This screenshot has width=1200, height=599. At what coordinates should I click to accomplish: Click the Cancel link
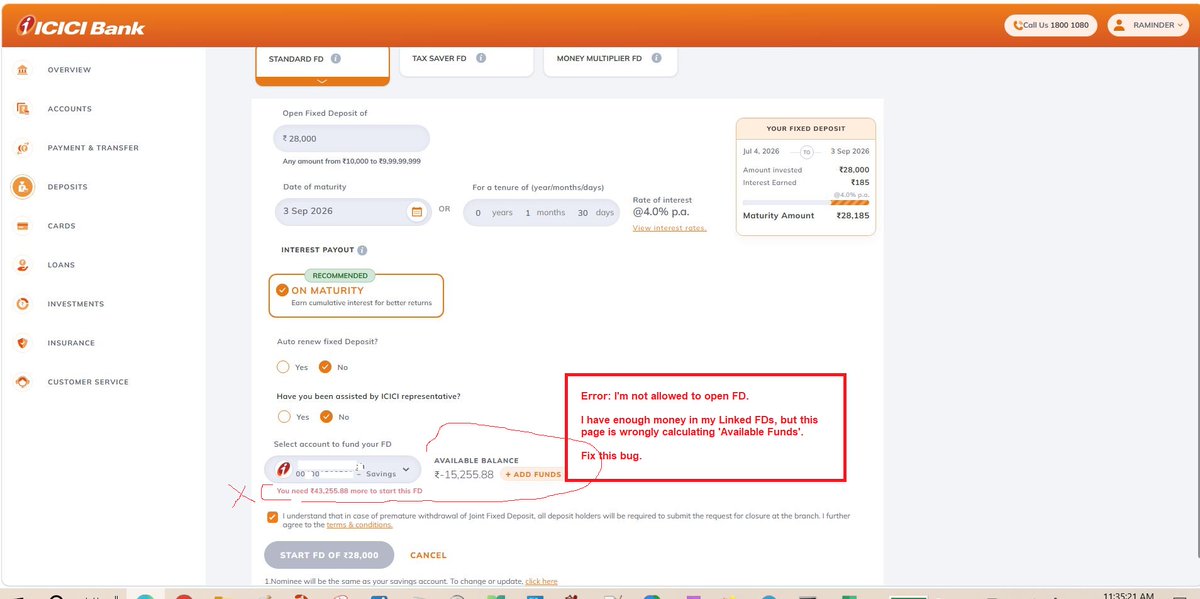[x=428, y=555]
